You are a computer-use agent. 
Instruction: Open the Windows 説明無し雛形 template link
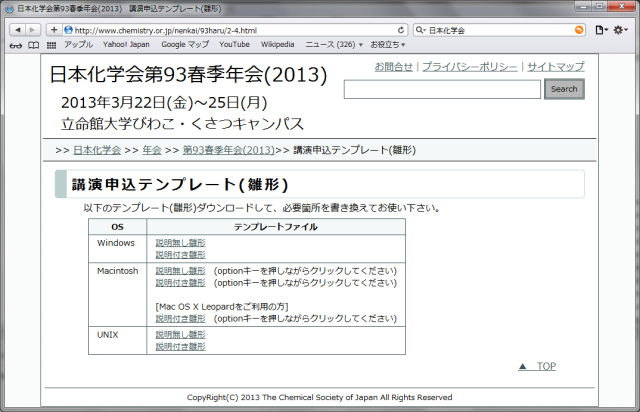pyautogui.click(x=180, y=242)
